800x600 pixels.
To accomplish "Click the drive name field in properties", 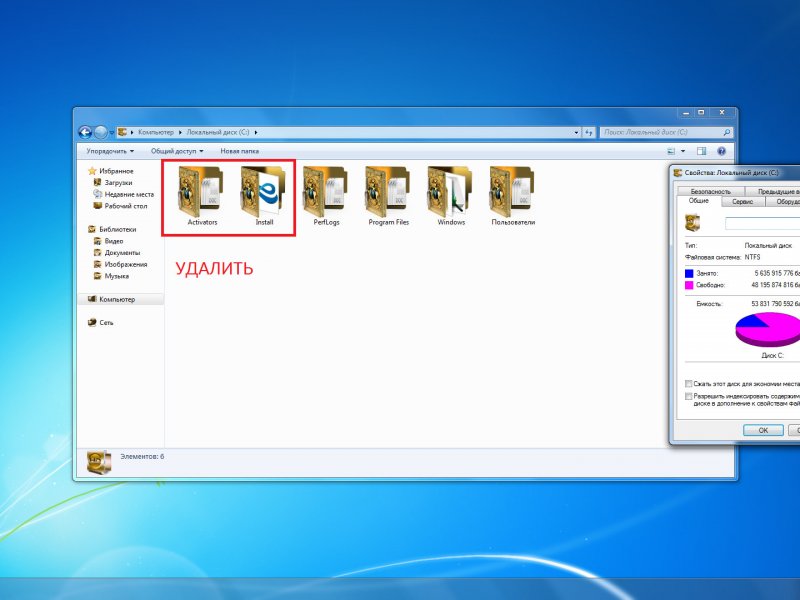I will click(763, 223).
